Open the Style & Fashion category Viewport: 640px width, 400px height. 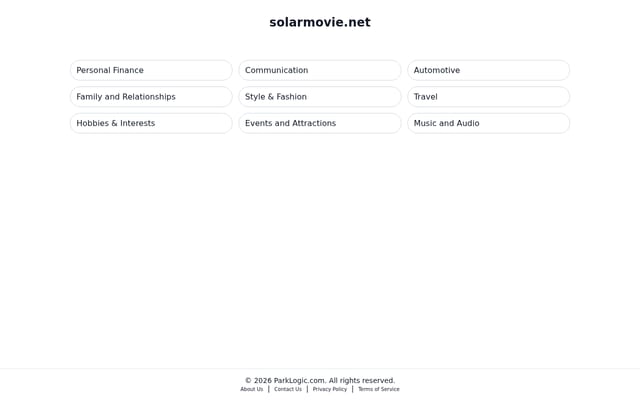coord(320,97)
